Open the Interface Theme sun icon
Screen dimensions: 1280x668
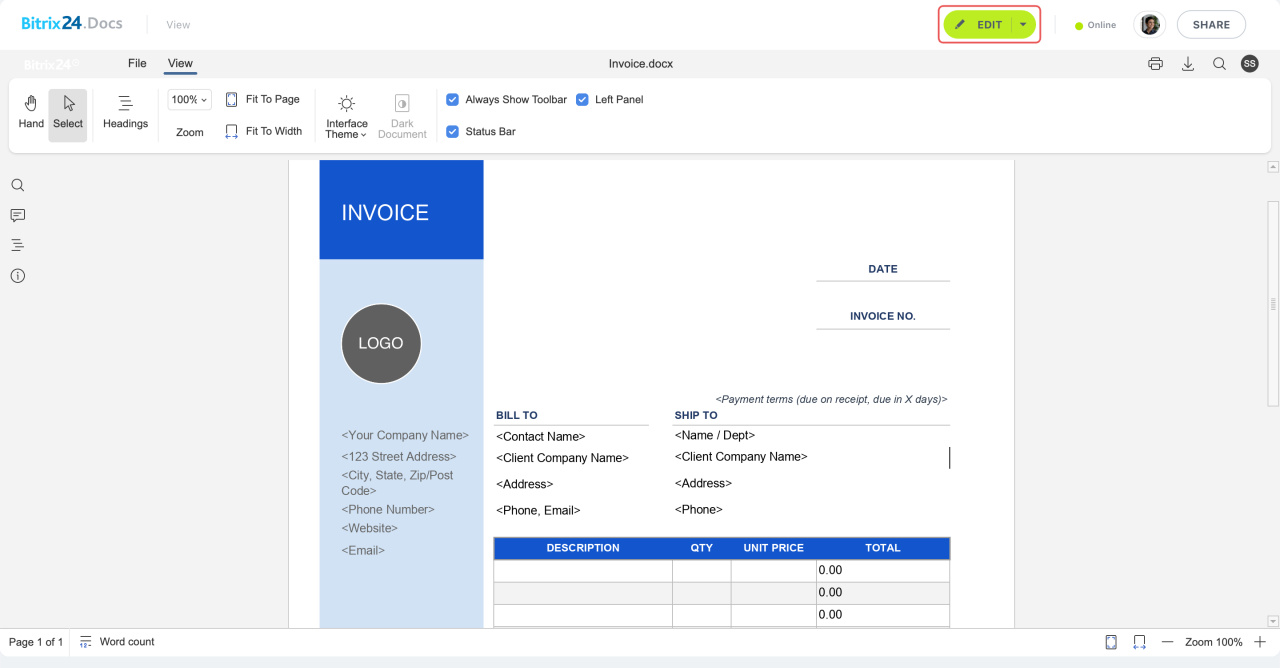(346, 103)
